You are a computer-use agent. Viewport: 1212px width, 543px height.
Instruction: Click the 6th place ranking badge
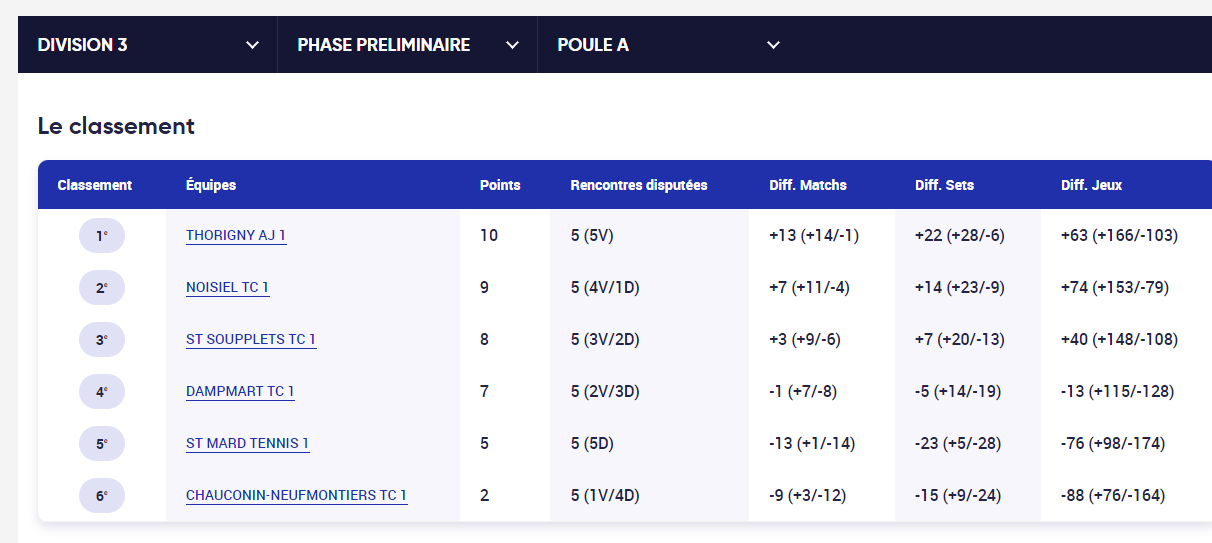(x=102, y=496)
